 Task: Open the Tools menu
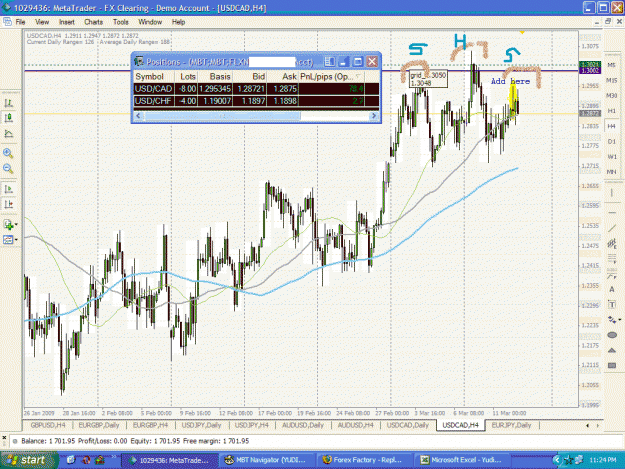pyautogui.click(x=120, y=22)
